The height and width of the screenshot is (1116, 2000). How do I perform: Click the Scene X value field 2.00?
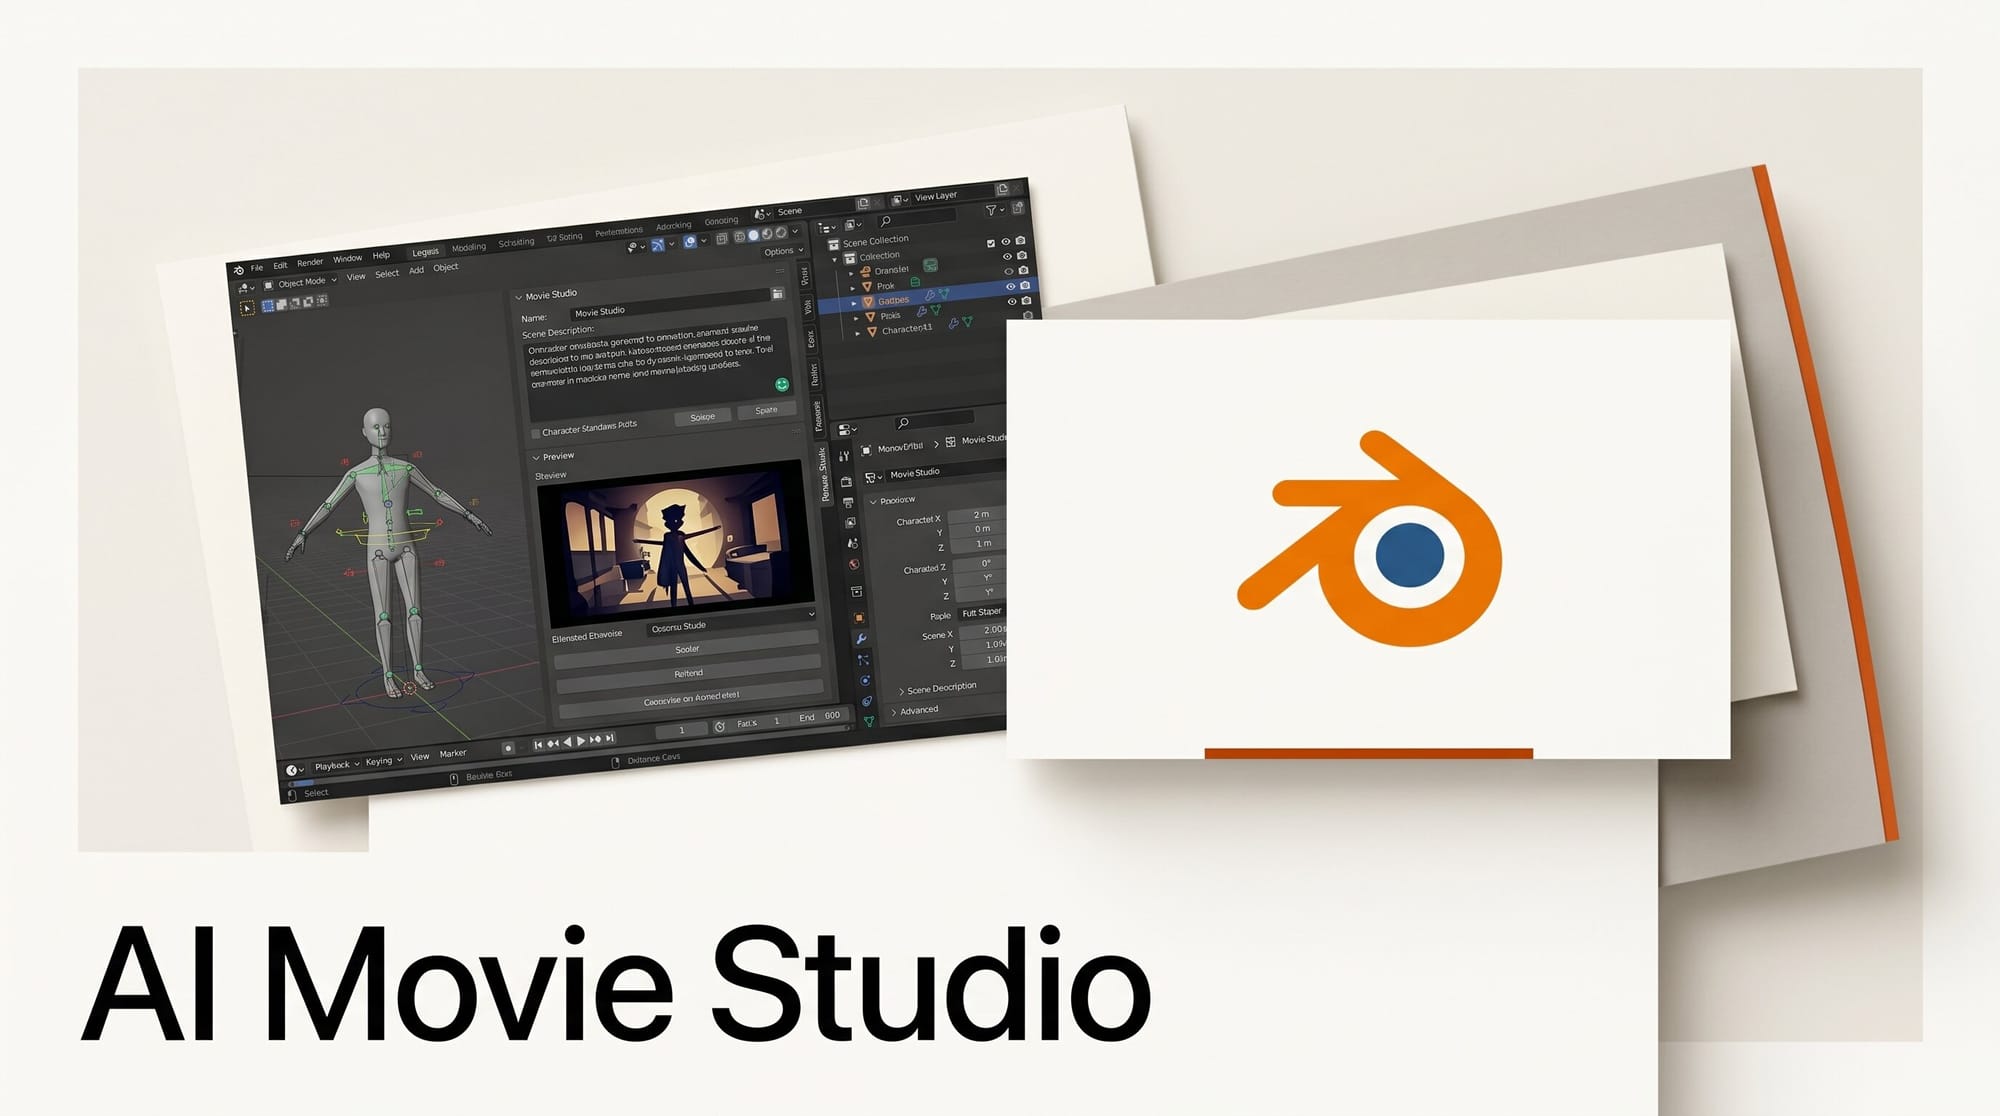(x=983, y=630)
